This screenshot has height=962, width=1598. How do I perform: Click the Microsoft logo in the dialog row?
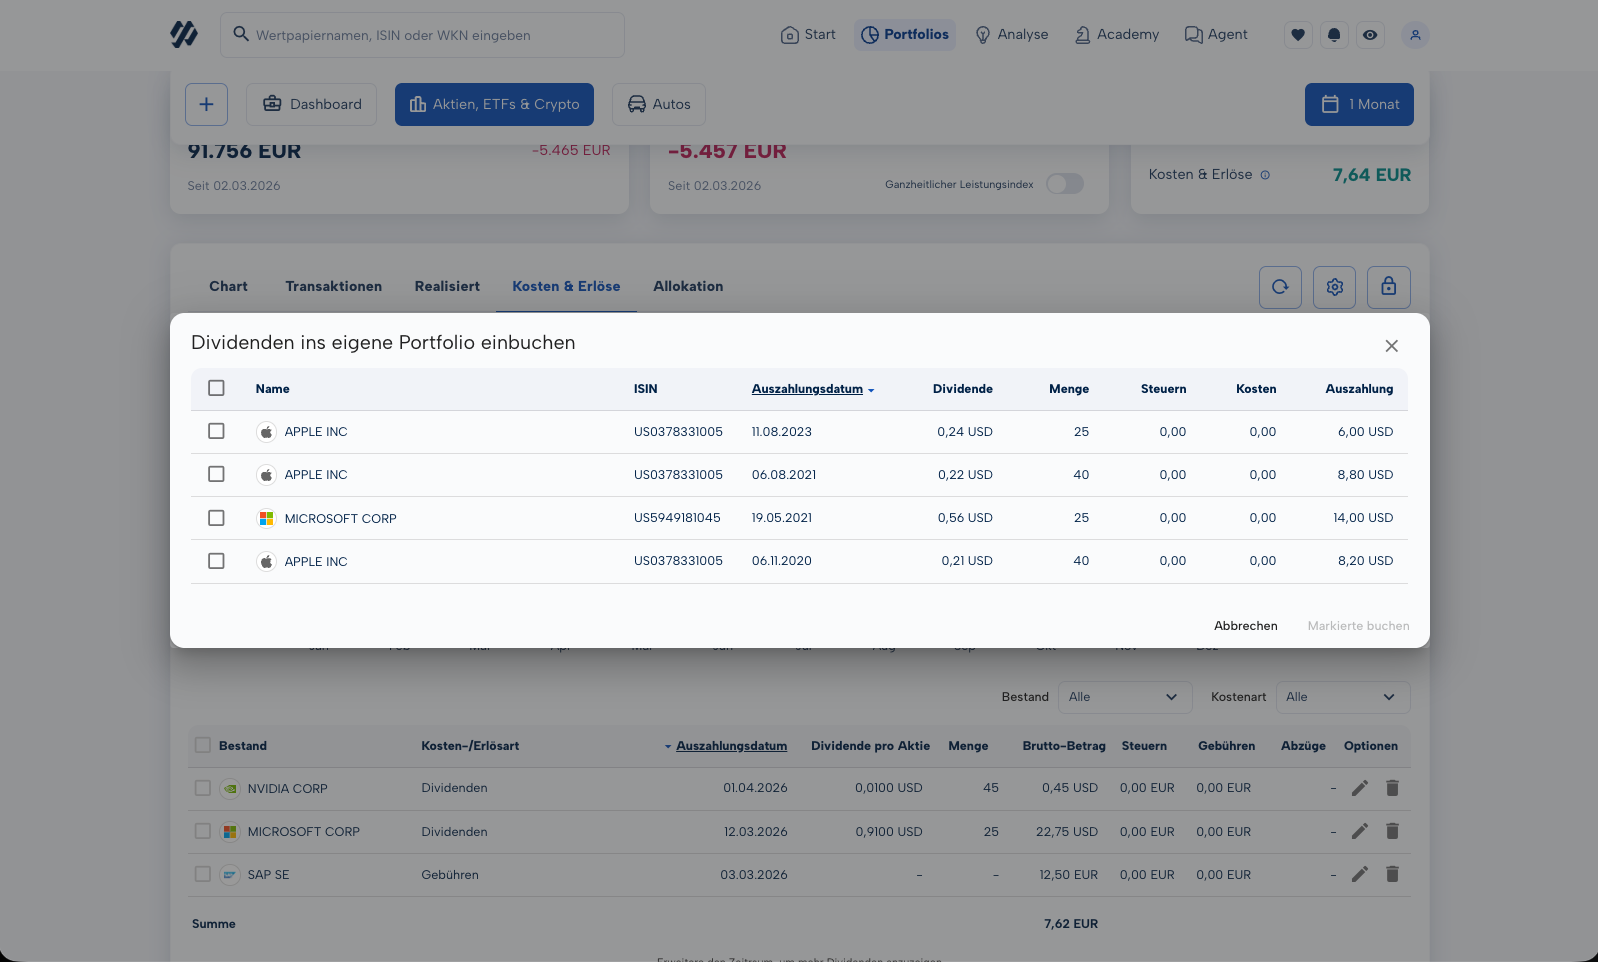[266, 518]
